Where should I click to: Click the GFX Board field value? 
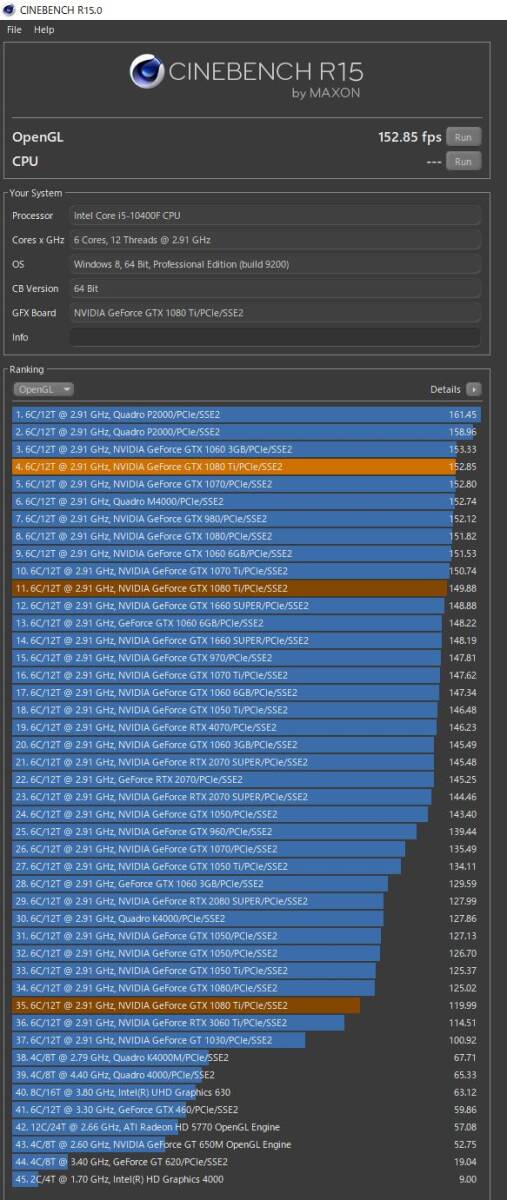[275, 313]
